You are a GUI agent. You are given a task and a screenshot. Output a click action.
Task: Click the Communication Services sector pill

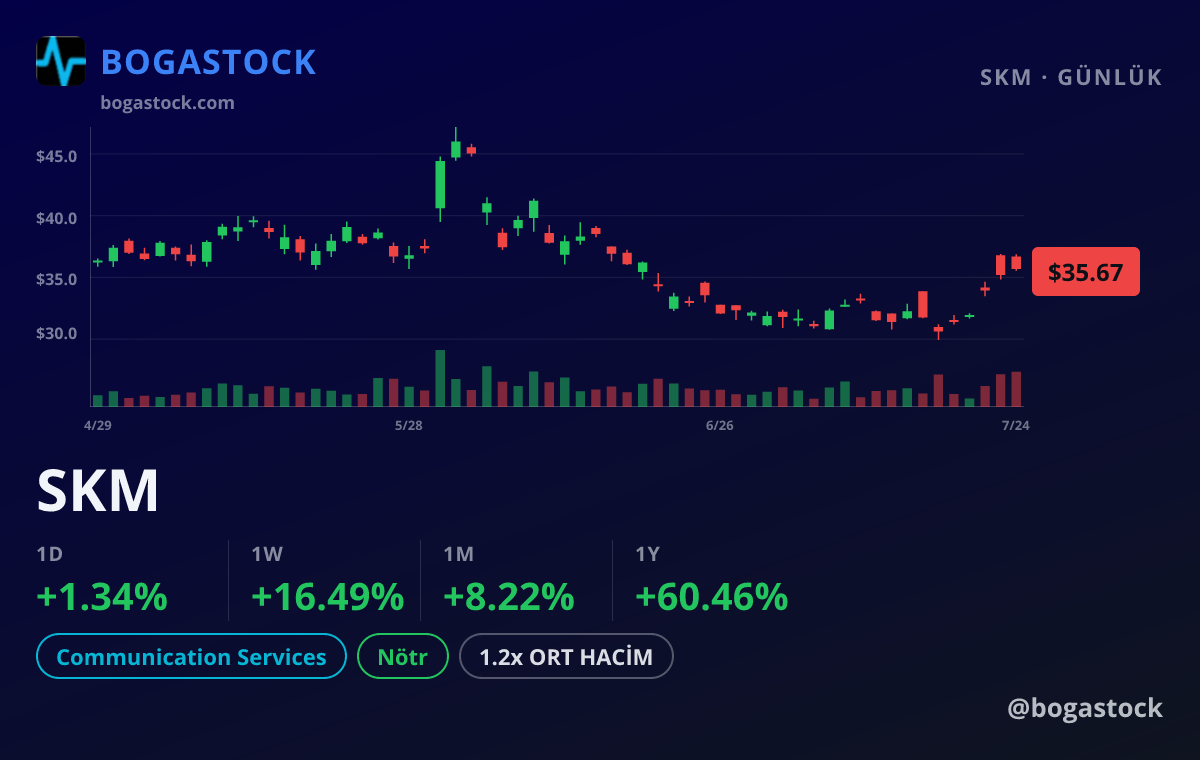coord(191,657)
